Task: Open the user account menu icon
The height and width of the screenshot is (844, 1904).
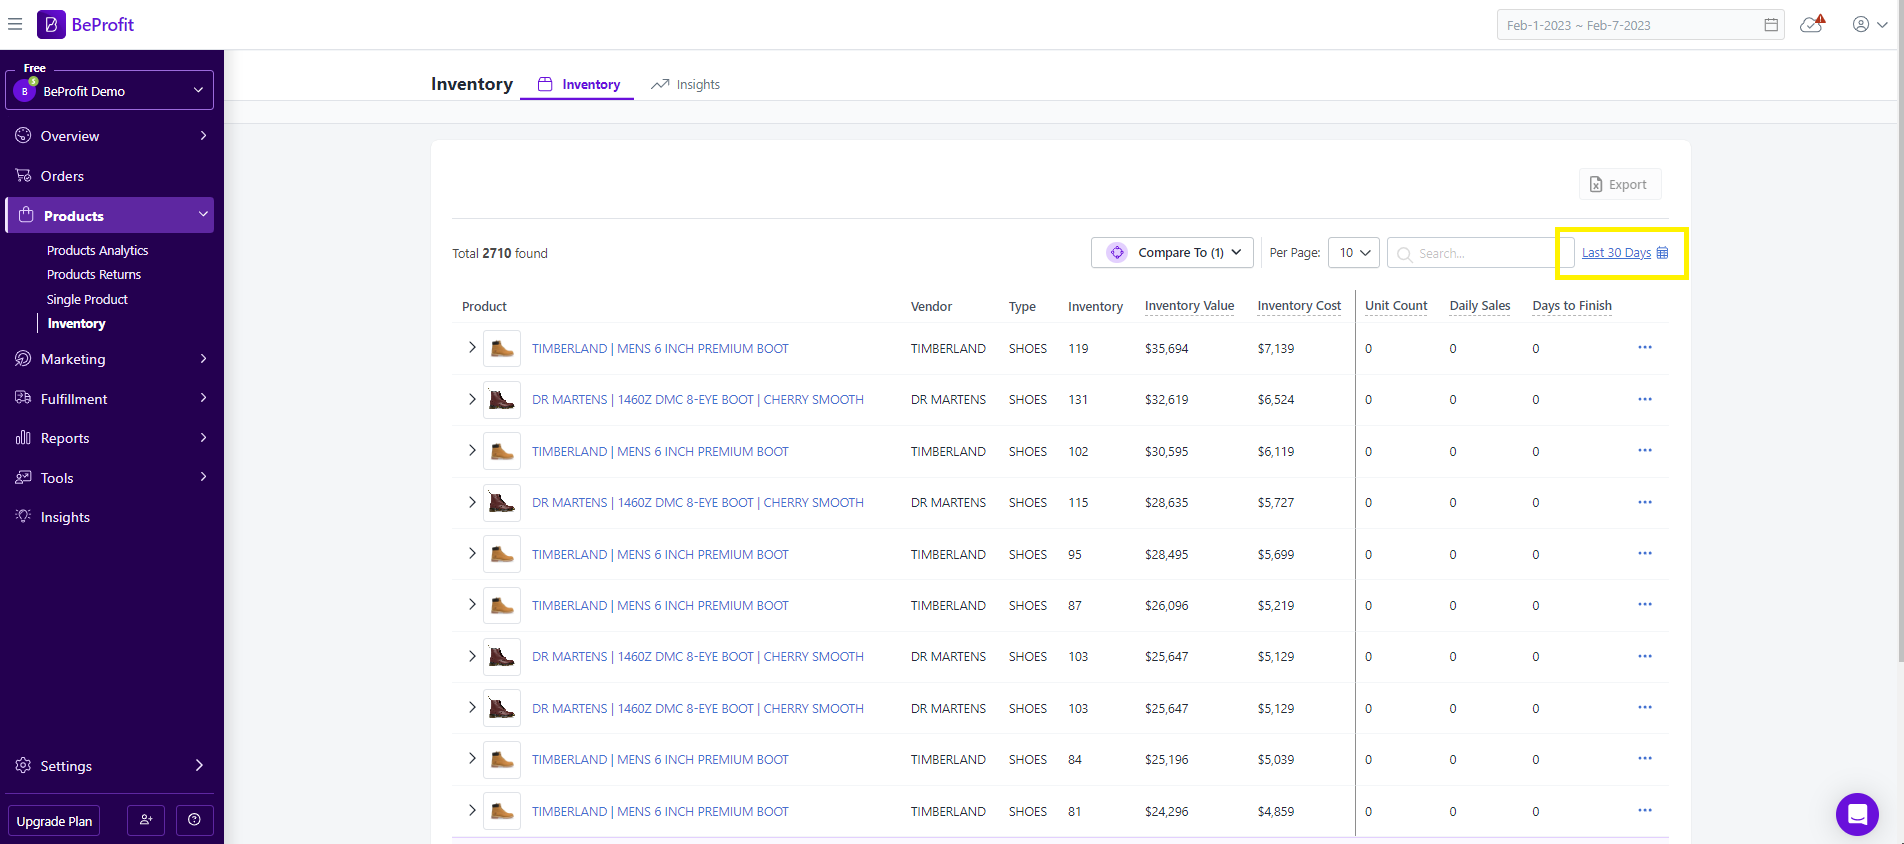Action: click(x=1869, y=24)
